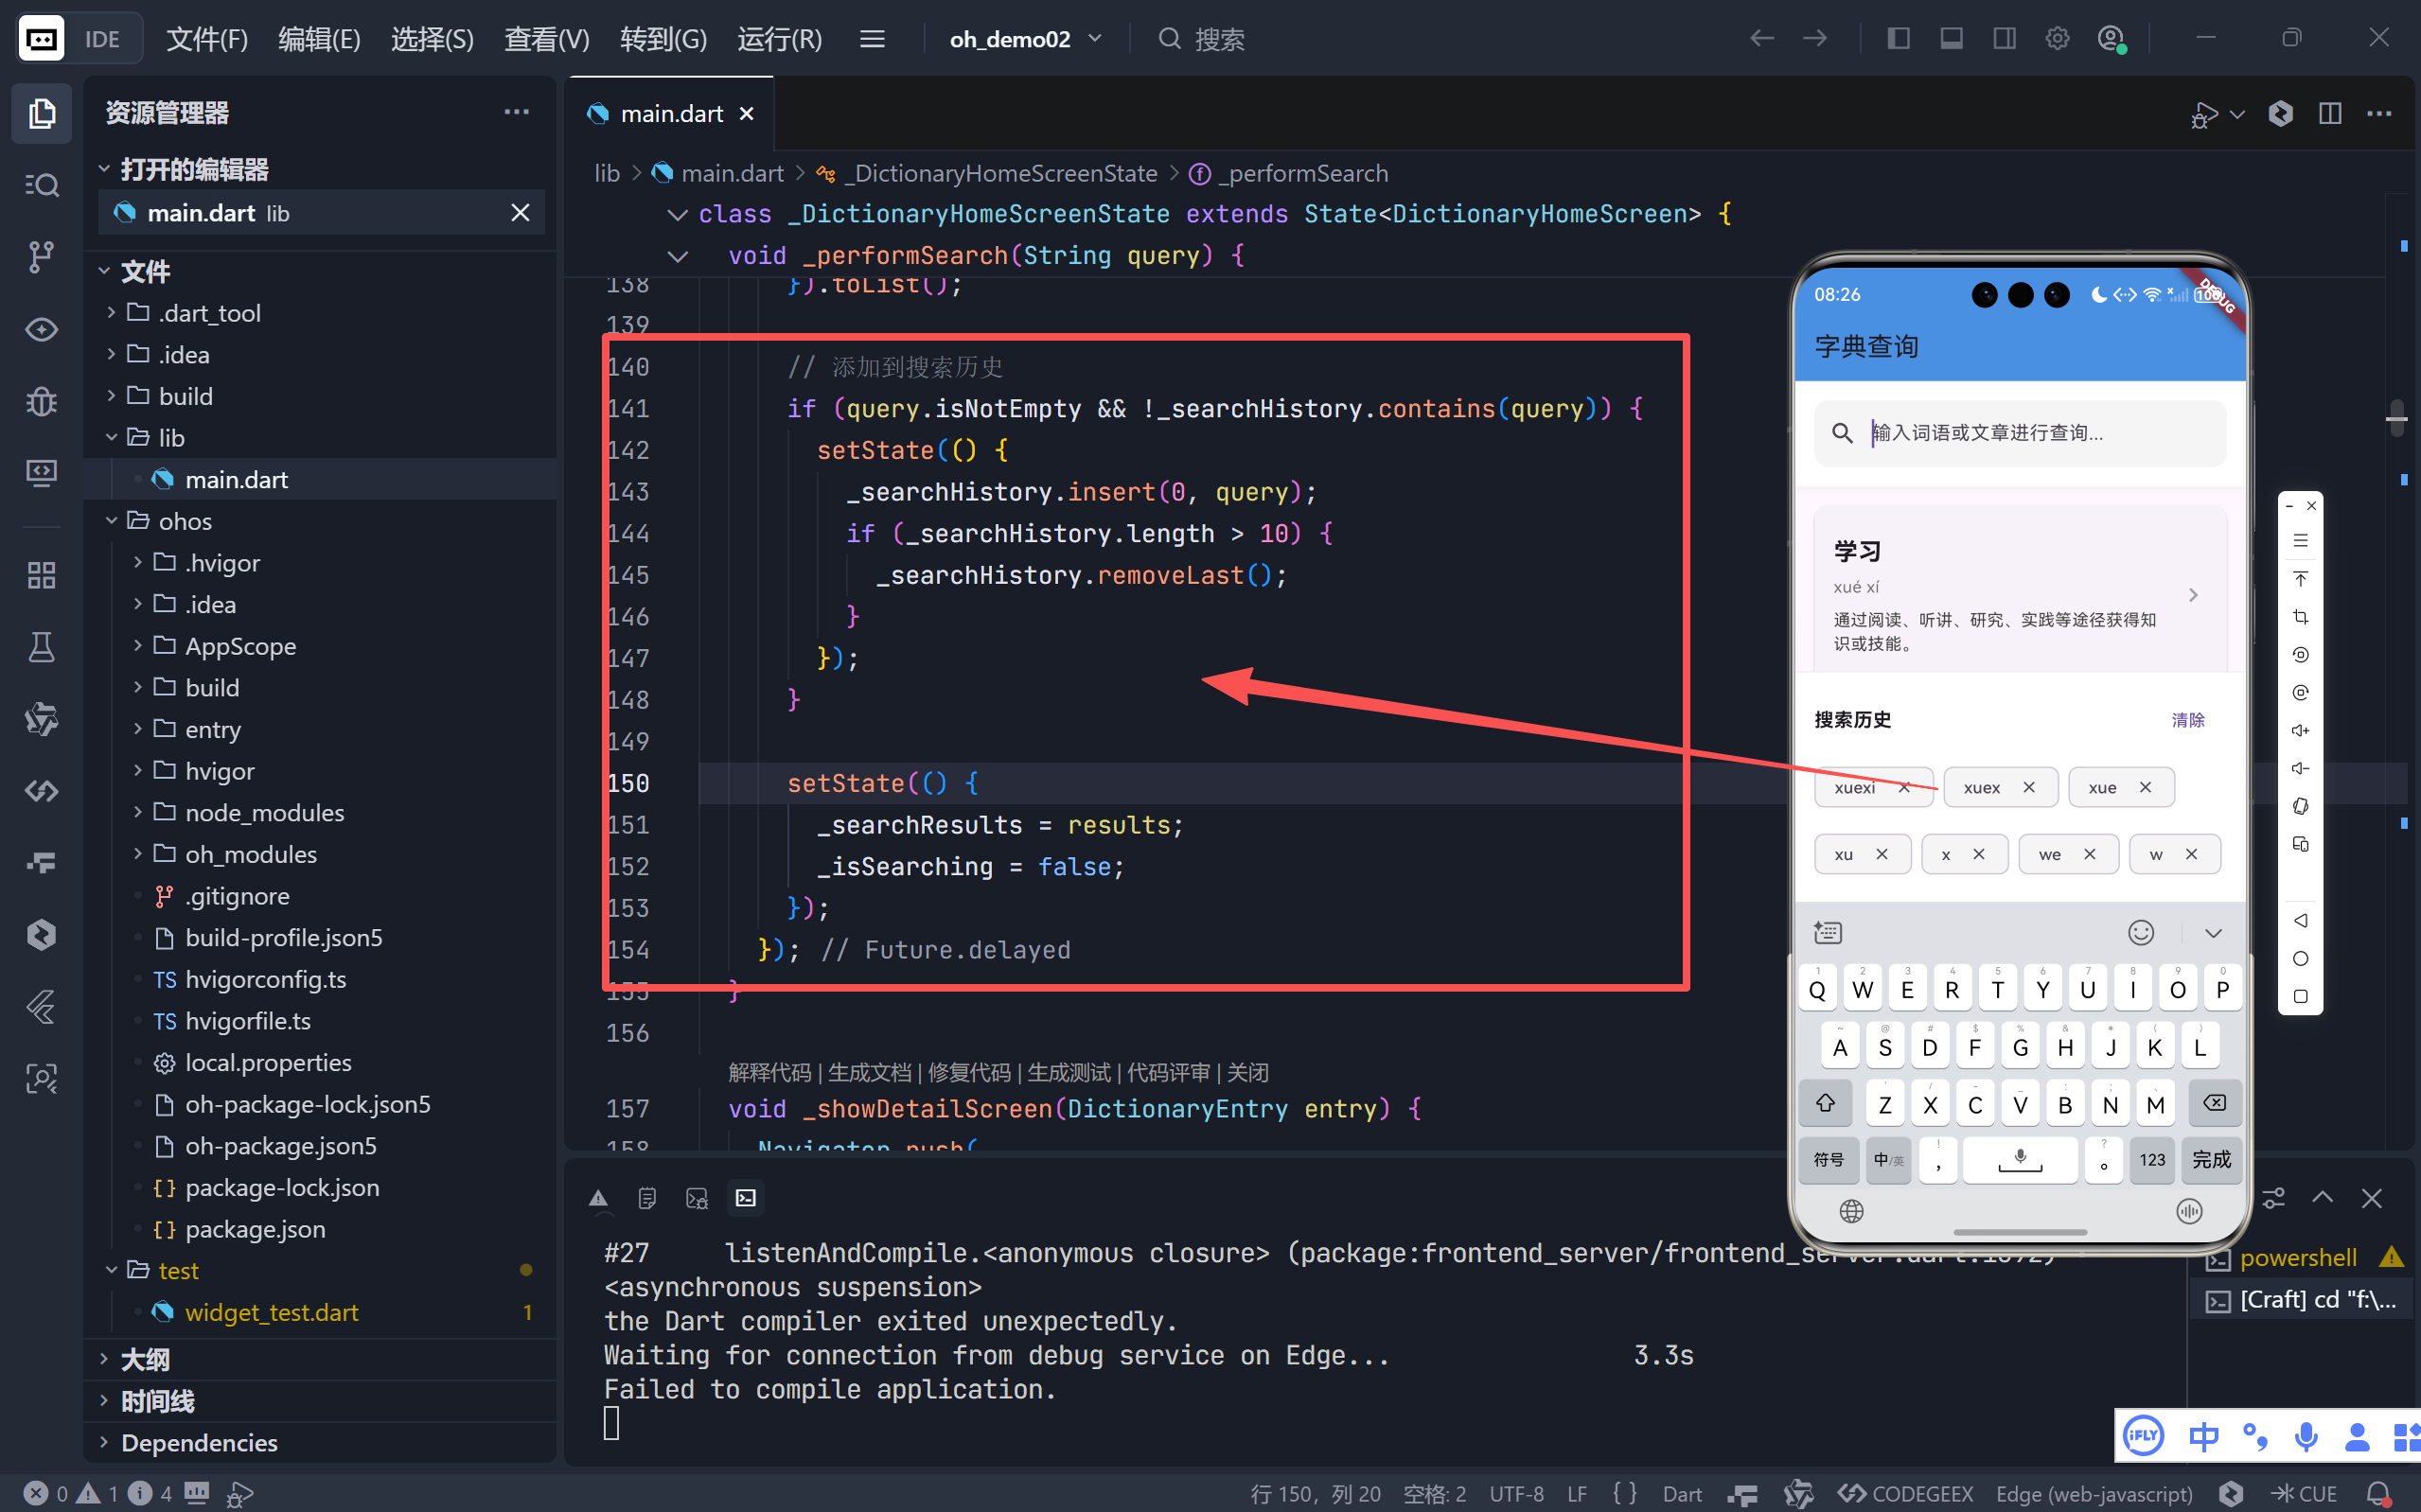This screenshot has height=1512, width=2421.
Task: Click the notifications bell in status bar
Action: pos(2379,1493)
